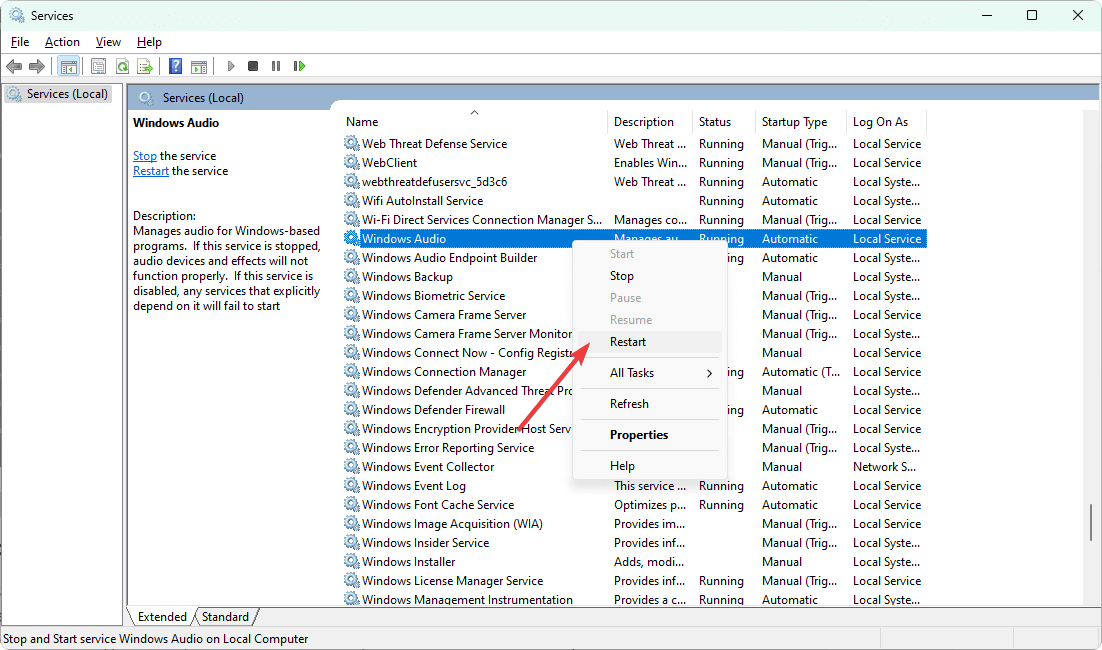This screenshot has width=1102, height=650.
Task: Open the Properties toolbar icon
Action: coord(98,66)
